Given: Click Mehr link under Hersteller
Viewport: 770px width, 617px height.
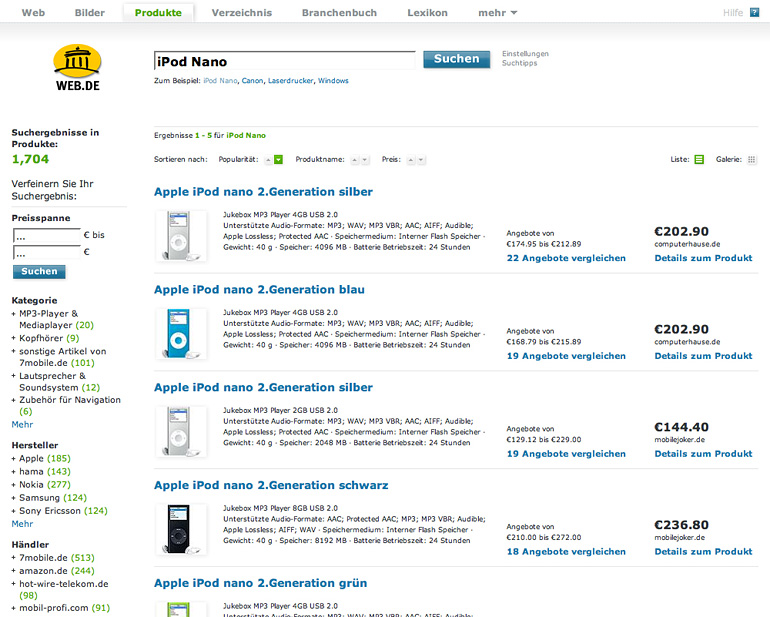Looking at the screenshot, I should tap(22, 524).
